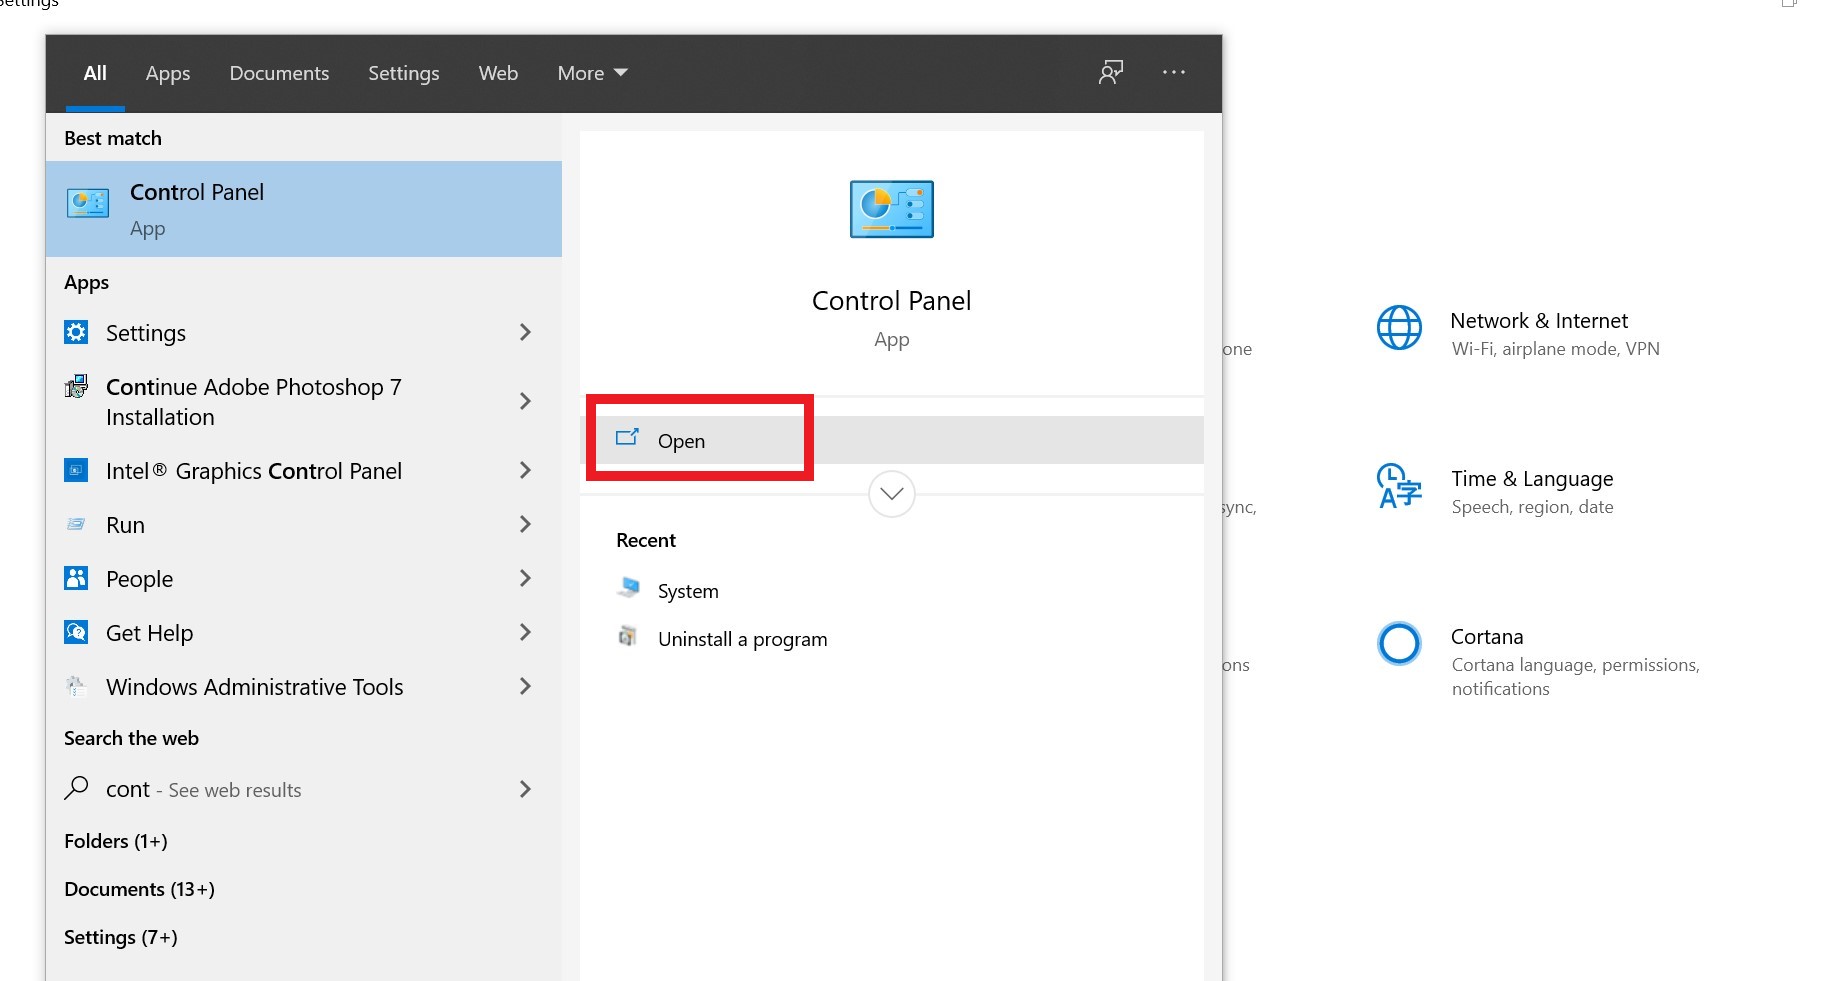Select Continue Adobe Photoshop 7 Installation result
Viewport: 1838px width, 981px height.
click(304, 401)
